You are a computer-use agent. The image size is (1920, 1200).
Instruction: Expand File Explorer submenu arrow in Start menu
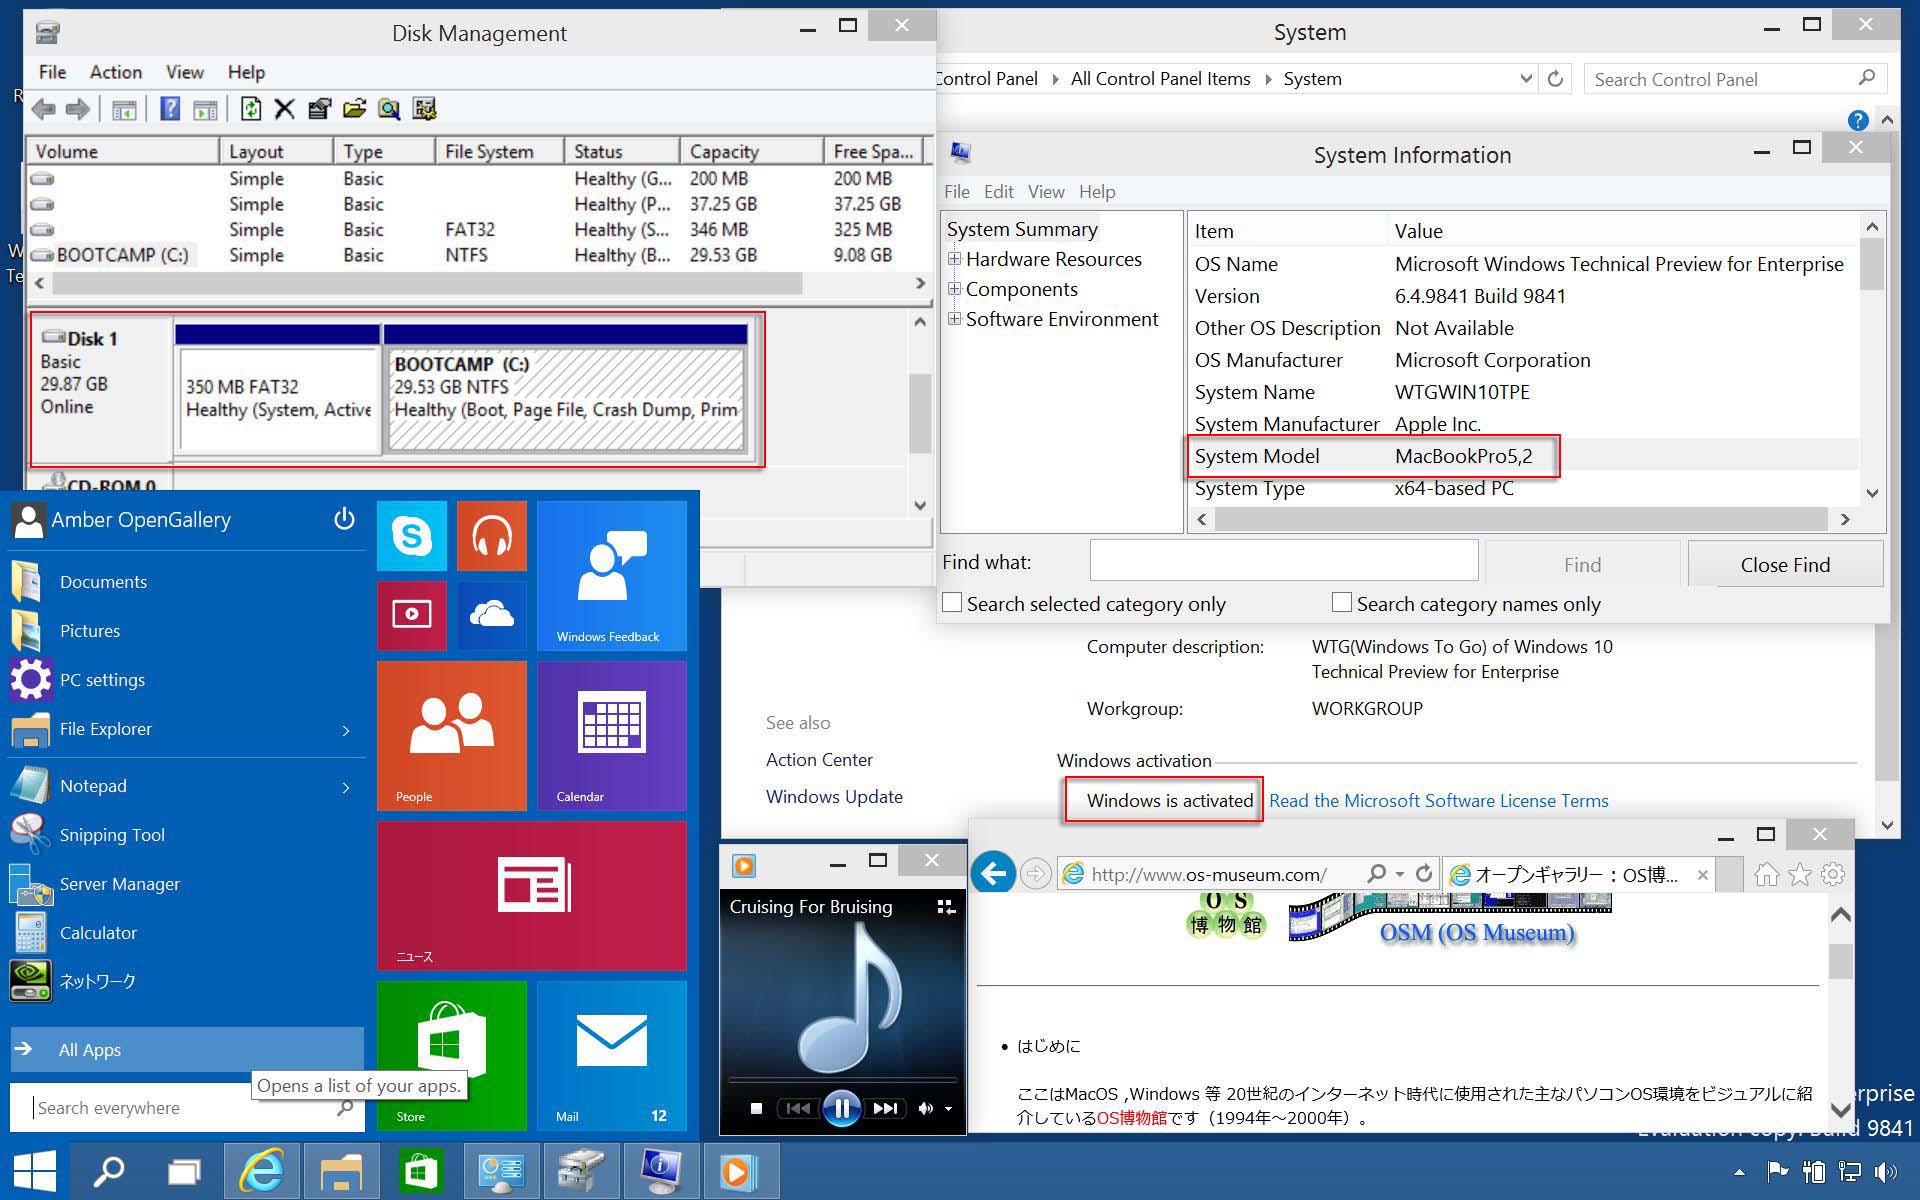[x=346, y=730]
